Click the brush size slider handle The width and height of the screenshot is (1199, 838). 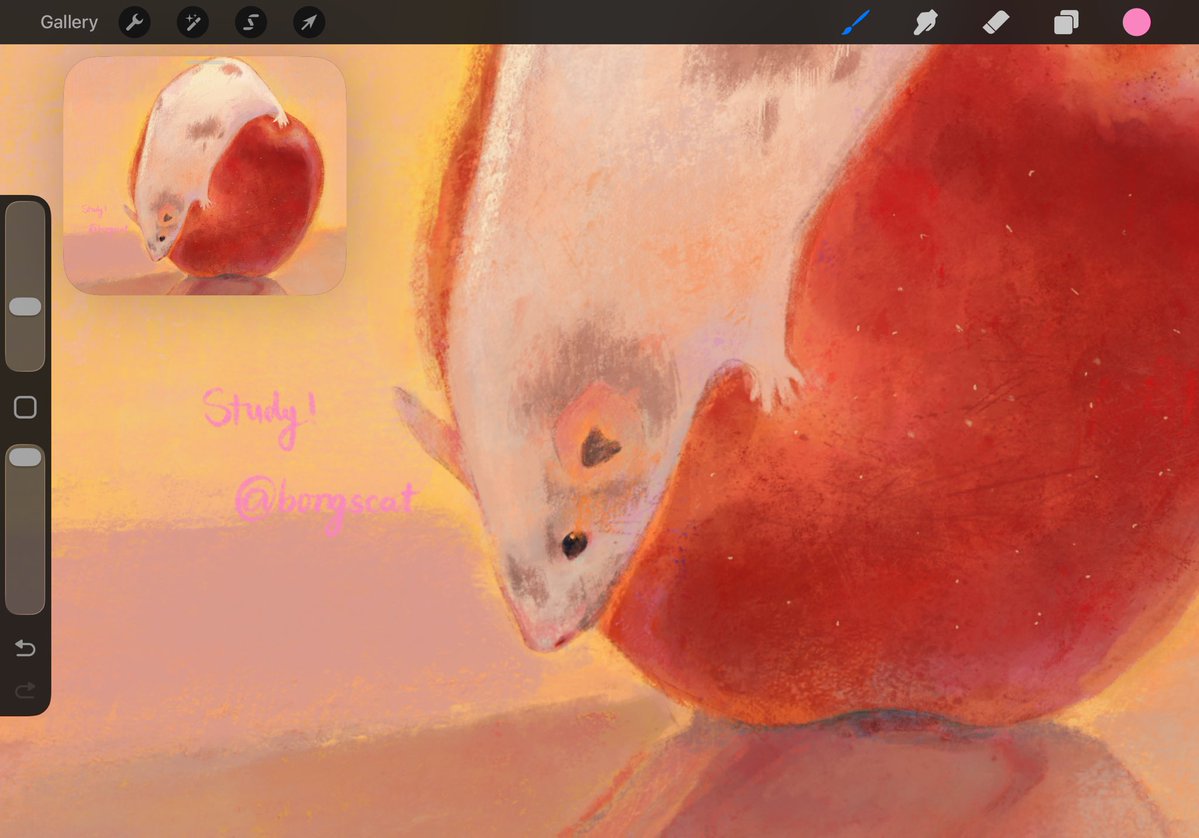click(x=25, y=307)
